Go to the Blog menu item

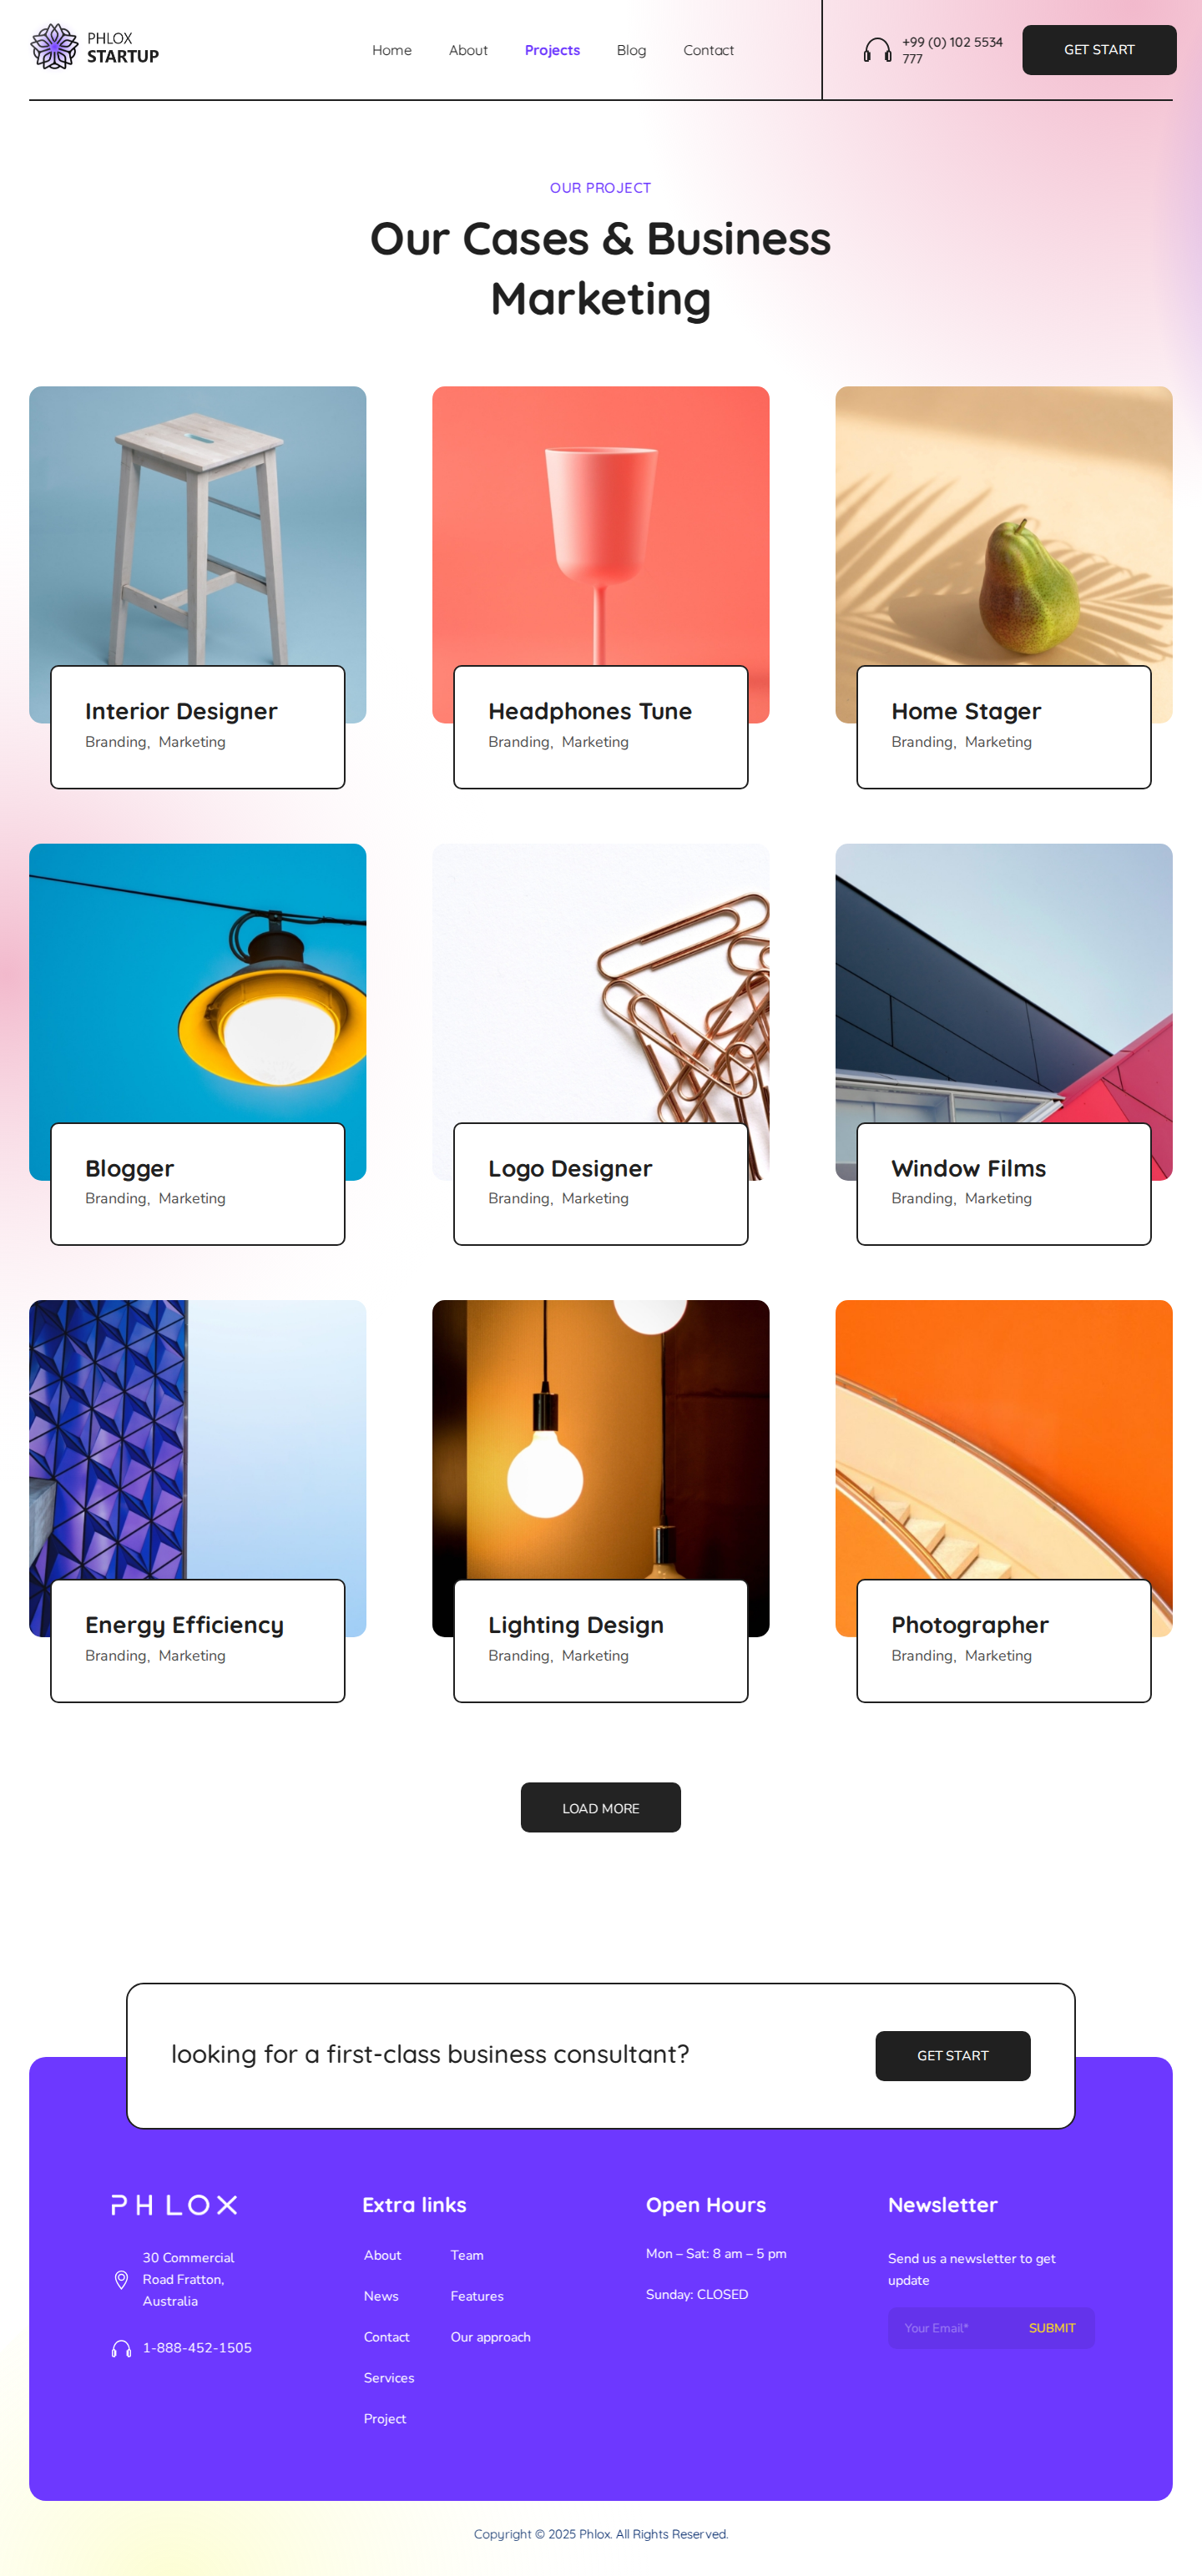(631, 50)
